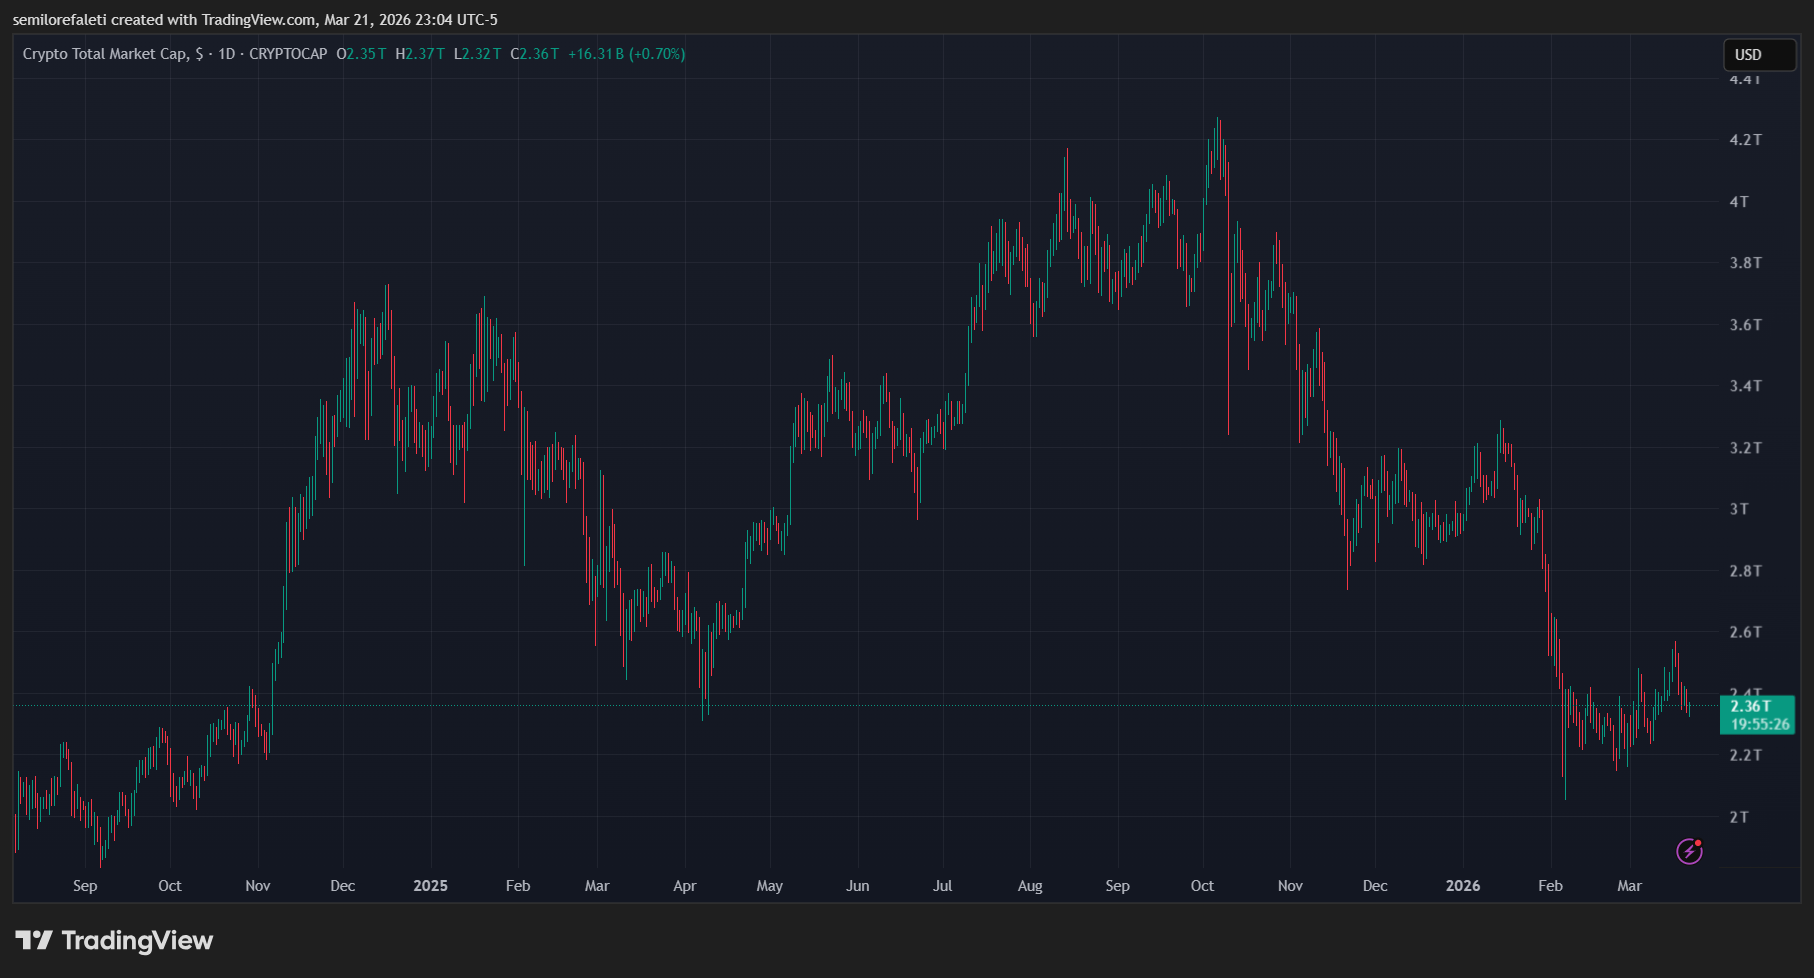Click the "semilorefaleti created with TradingView.com" header text
The width and height of the screenshot is (1814, 978).
point(164,20)
